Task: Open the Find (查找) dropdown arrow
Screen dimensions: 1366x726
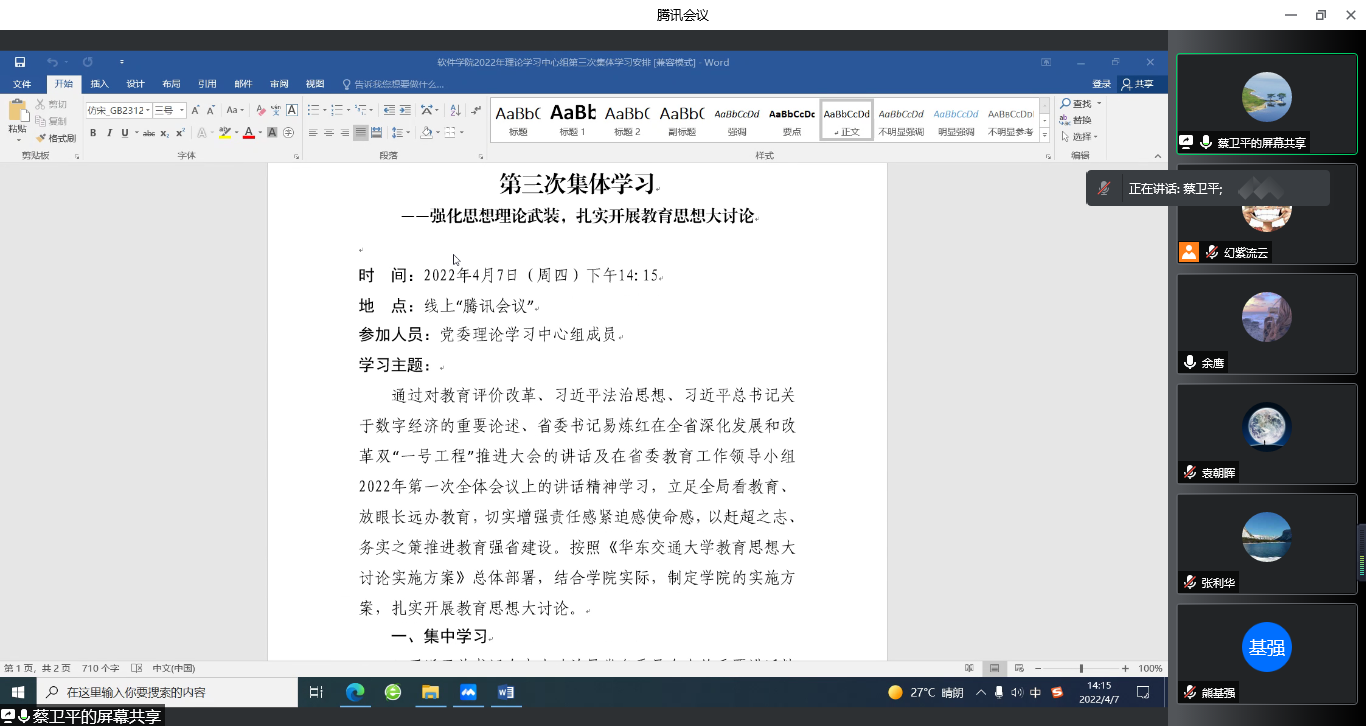Action: point(1099,104)
